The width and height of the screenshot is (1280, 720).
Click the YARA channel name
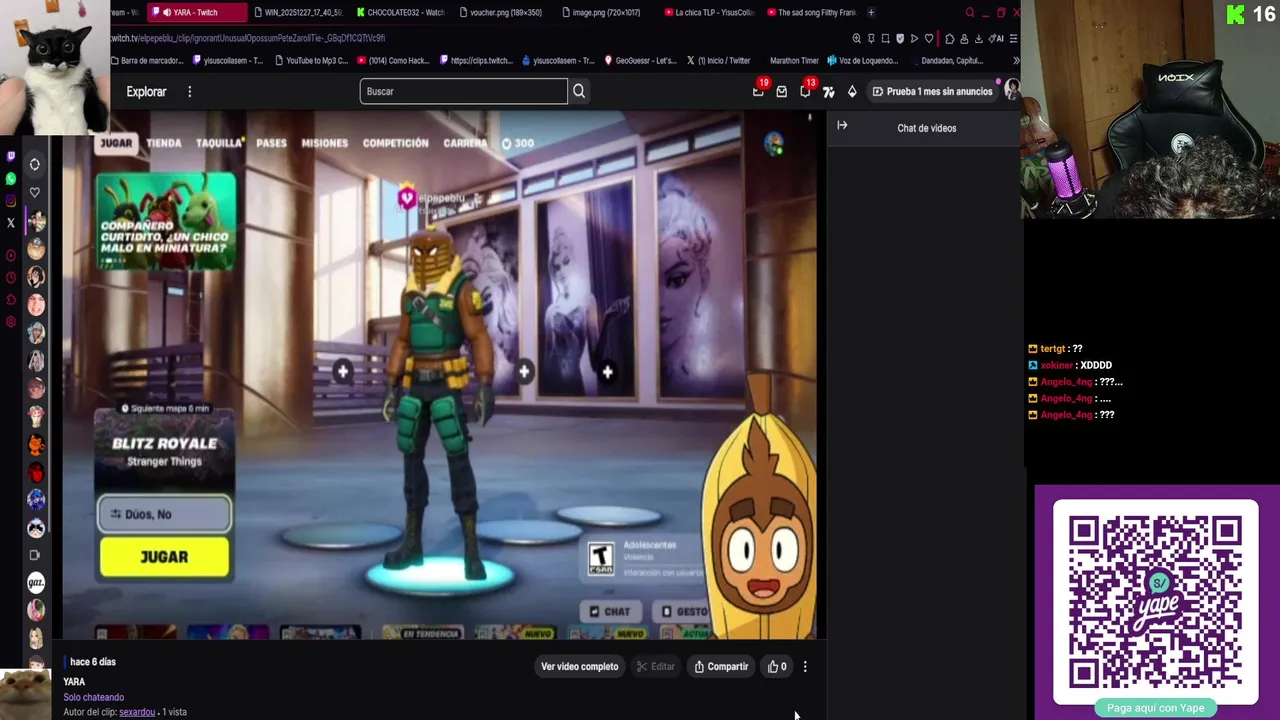click(x=74, y=682)
